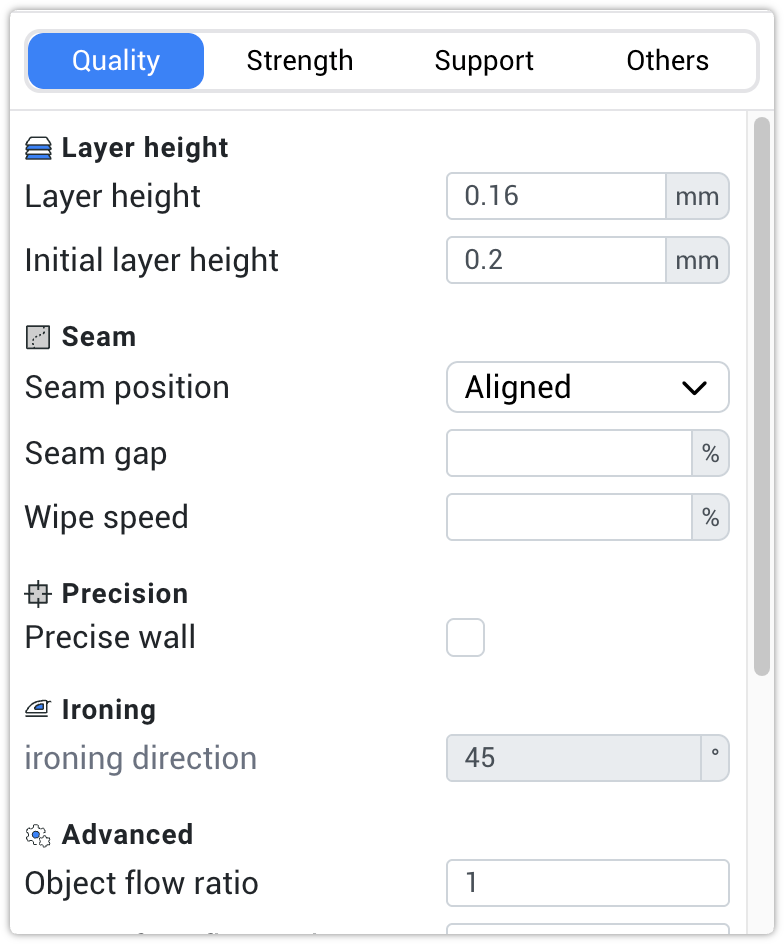Open the Seam position dropdown
Viewport: 784px width, 944px height.
587,387
